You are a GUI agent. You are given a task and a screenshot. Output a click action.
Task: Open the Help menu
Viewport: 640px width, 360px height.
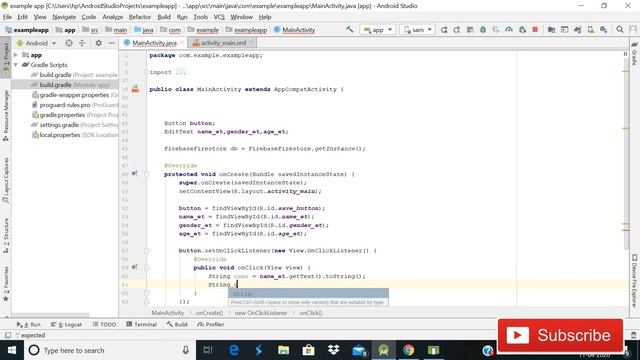(x=265, y=17)
